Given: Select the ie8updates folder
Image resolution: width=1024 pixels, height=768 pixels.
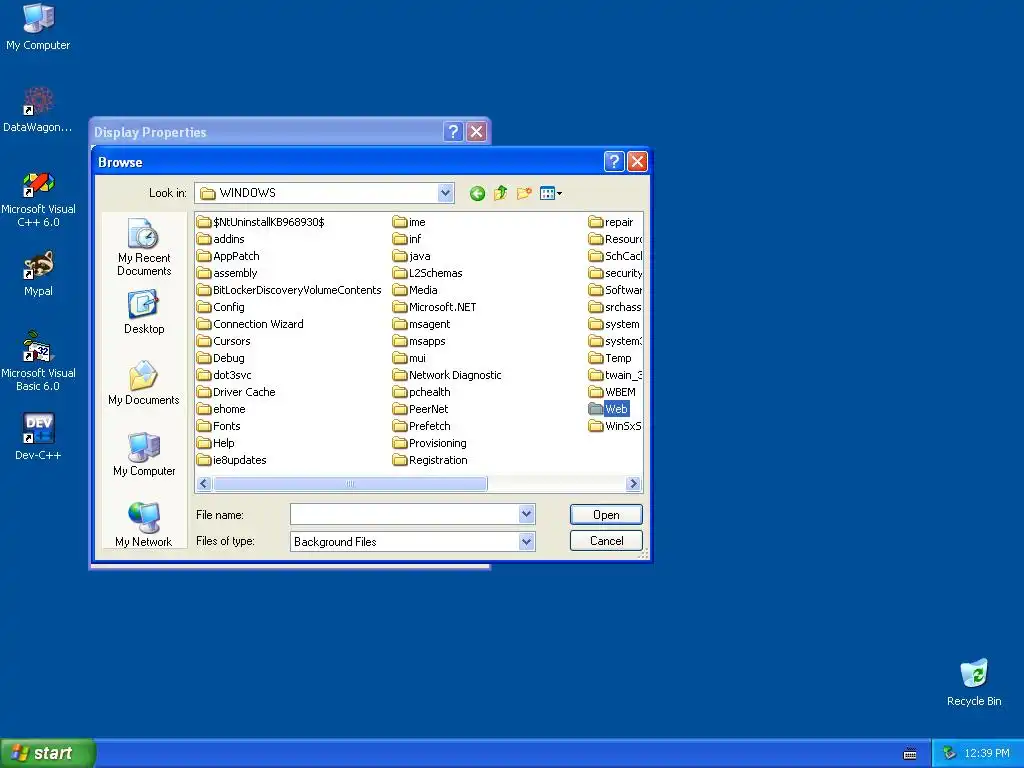Looking at the screenshot, I should tap(232, 460).
